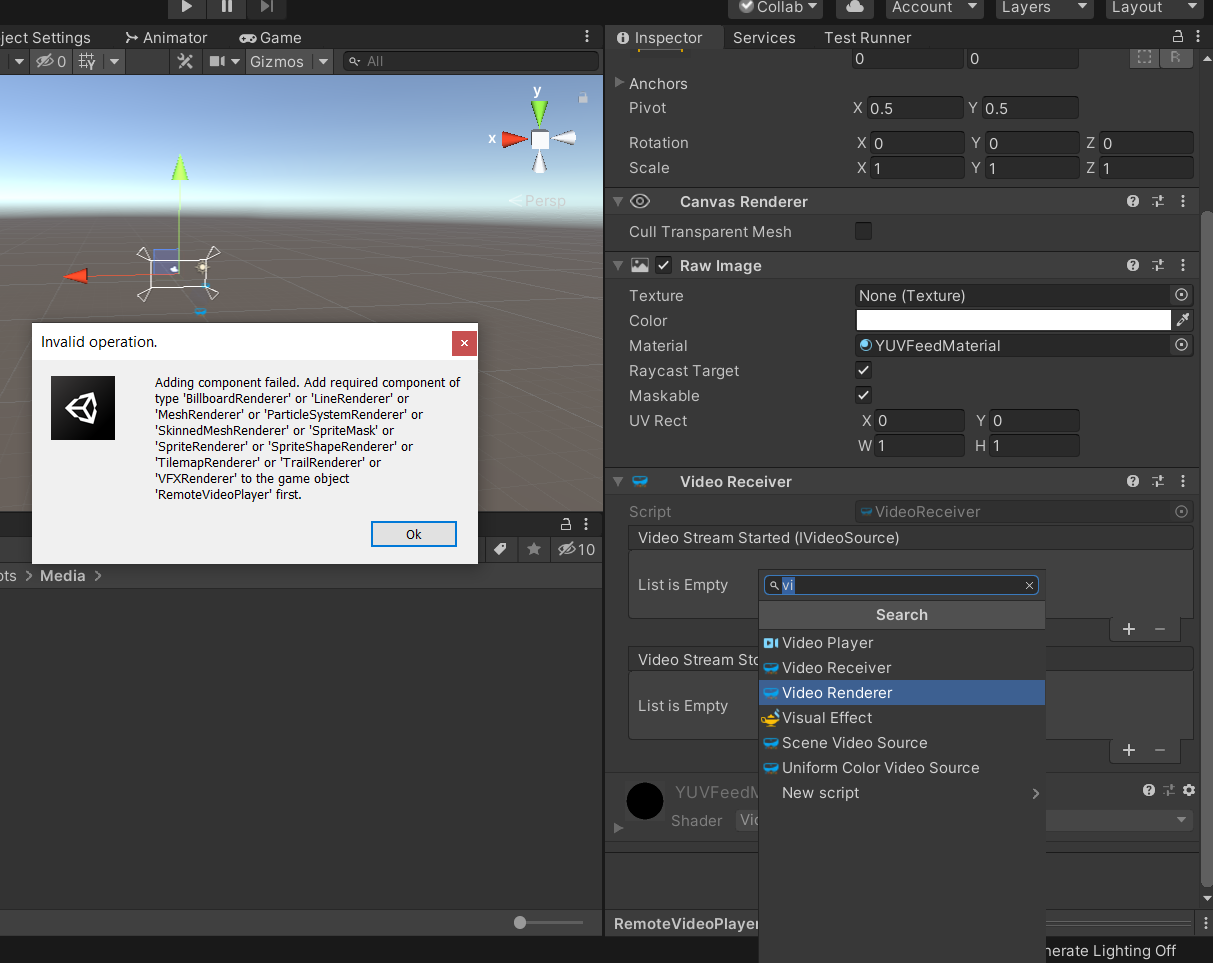Collapse the Canvas Renderer component
Image resolution: width=1213 pixels, height=963 pixels.
(x=619, y=201)
